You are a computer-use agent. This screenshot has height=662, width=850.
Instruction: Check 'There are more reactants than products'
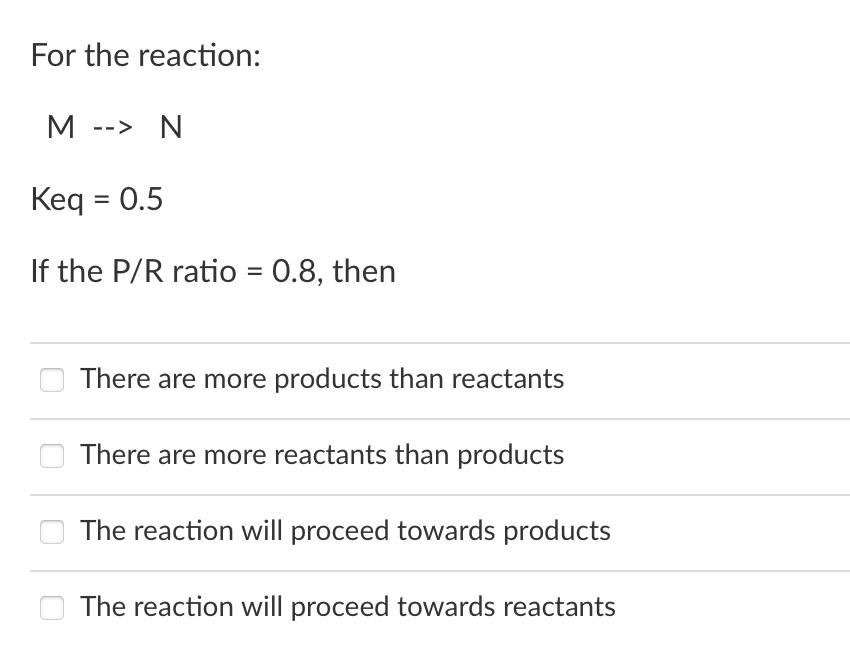pos(52,456)
